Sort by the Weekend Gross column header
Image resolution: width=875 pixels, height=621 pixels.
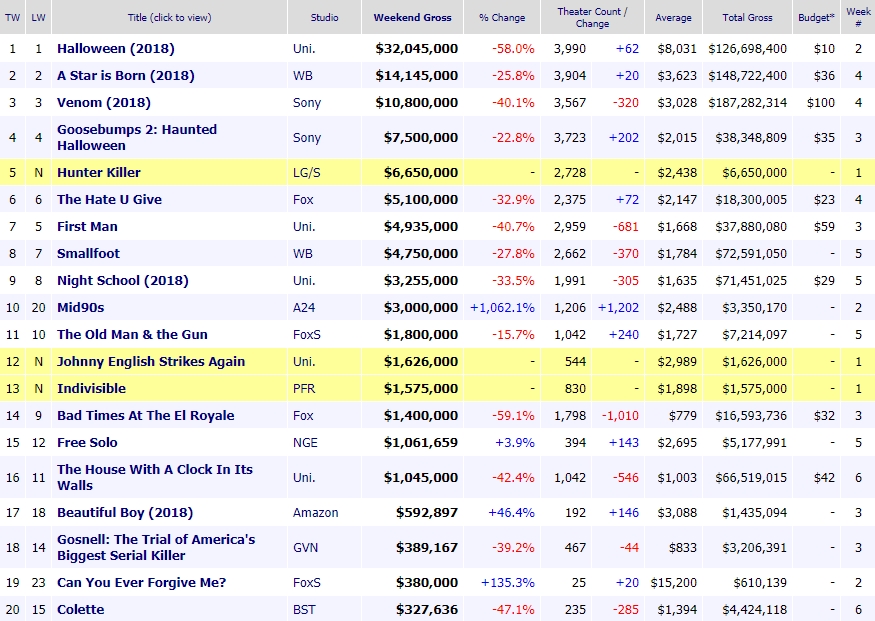click(412, 17)
